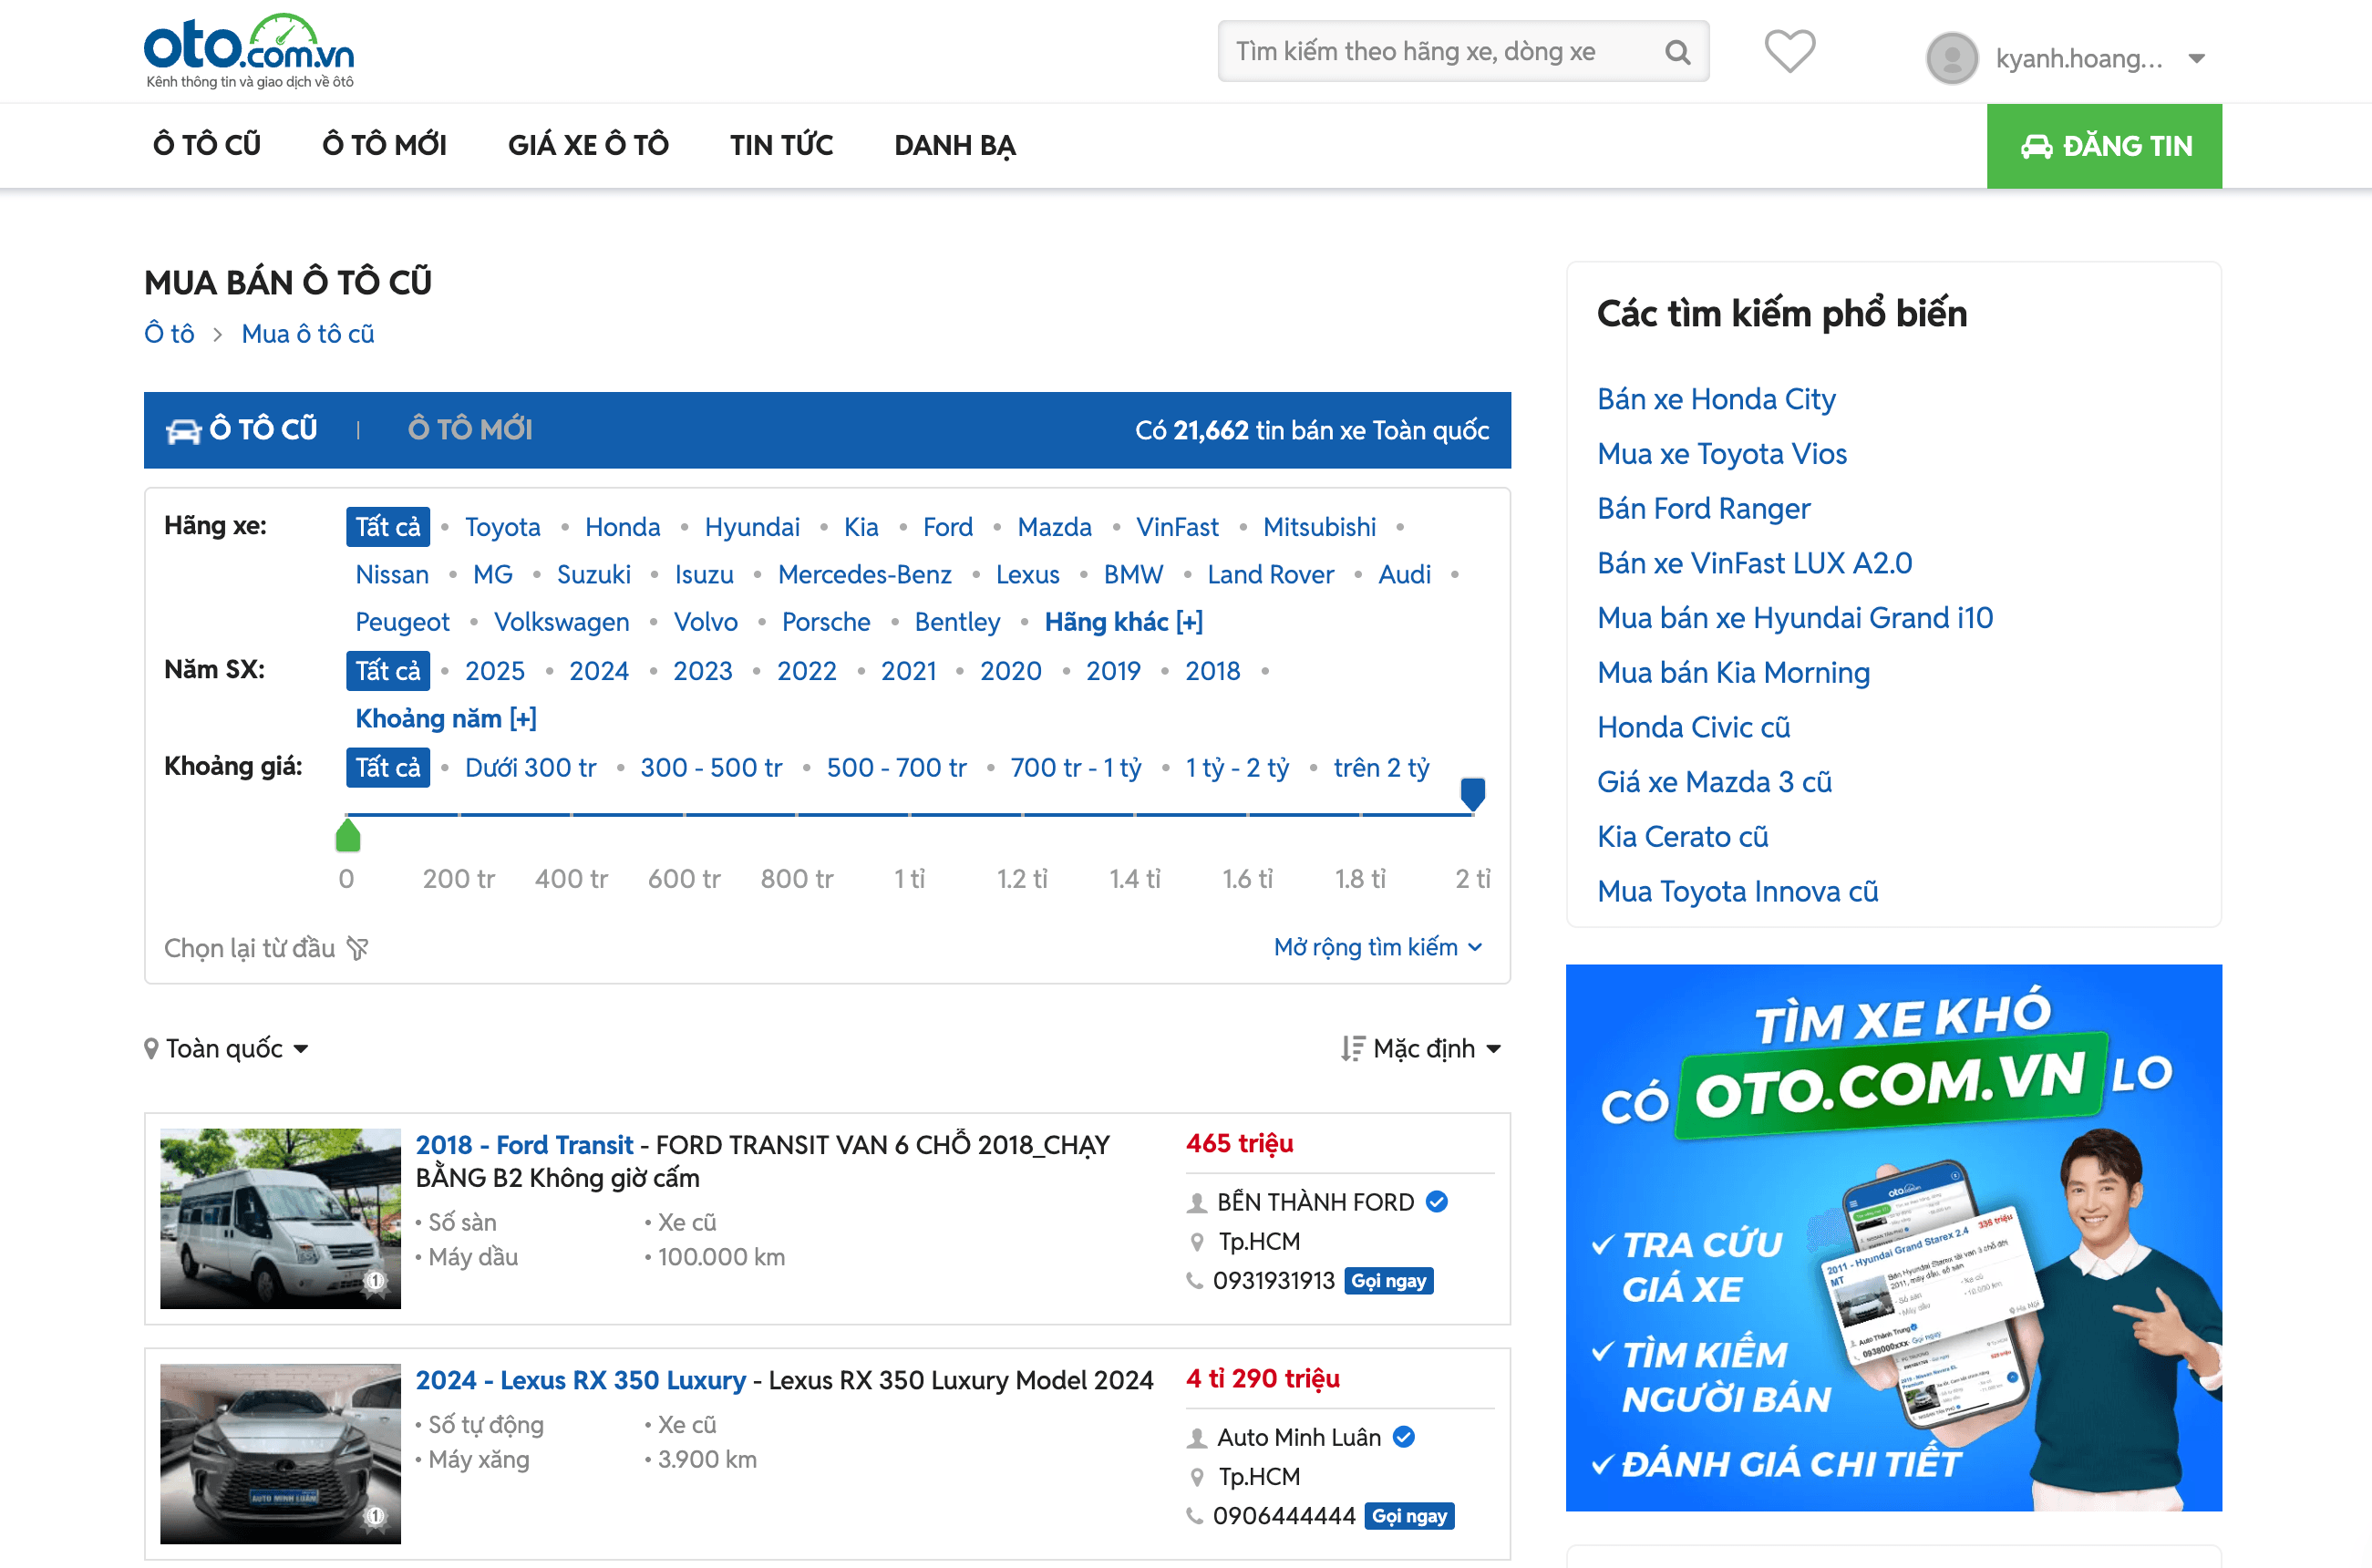Screen dimensions: 2372x1568
Task: Filter by price trên 2 tỷ
Action: pyautogui.click(x=1381, y=768)
